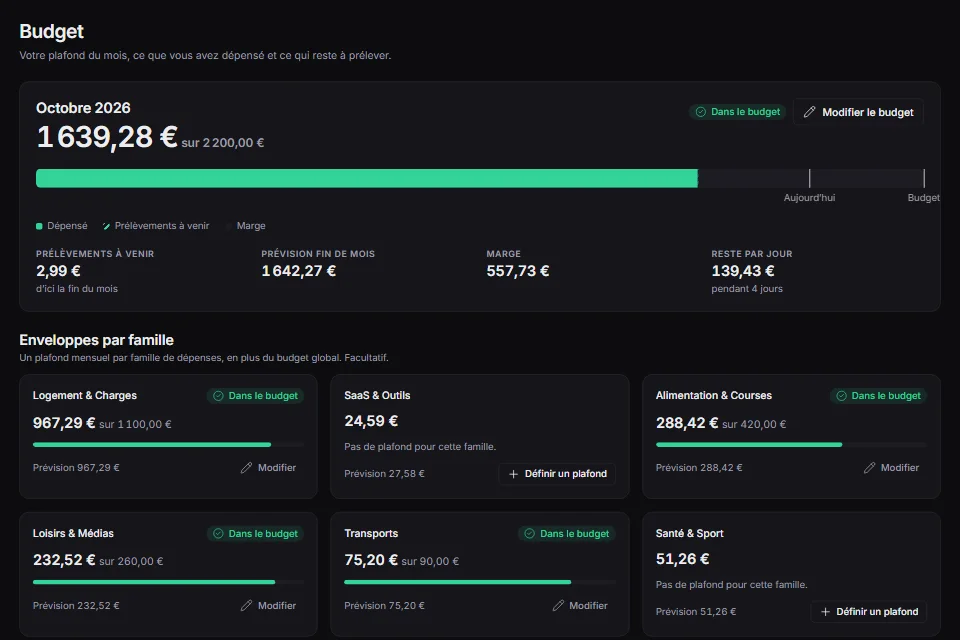Click the check icon on Alimentation & Courses badge
Image resolution: width=960 pixels, height=640 pixels.
click(841, 396)
